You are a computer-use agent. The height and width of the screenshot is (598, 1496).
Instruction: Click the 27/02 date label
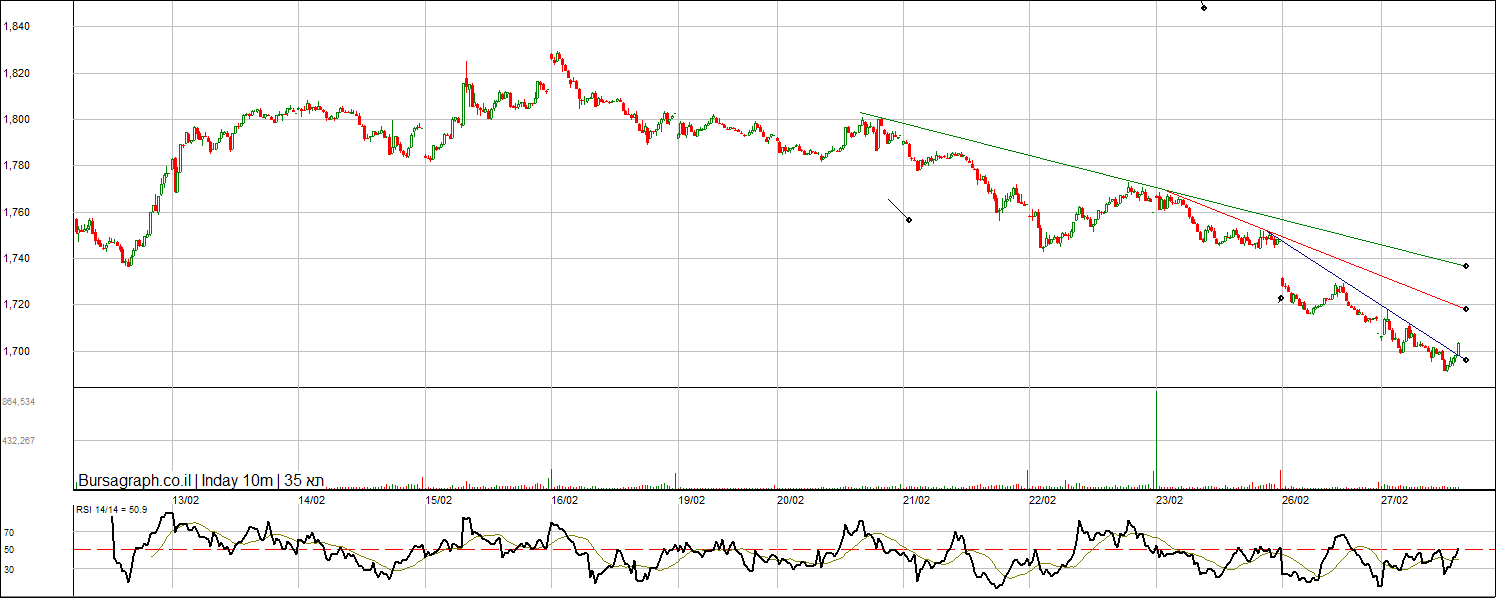(1395, 499)
